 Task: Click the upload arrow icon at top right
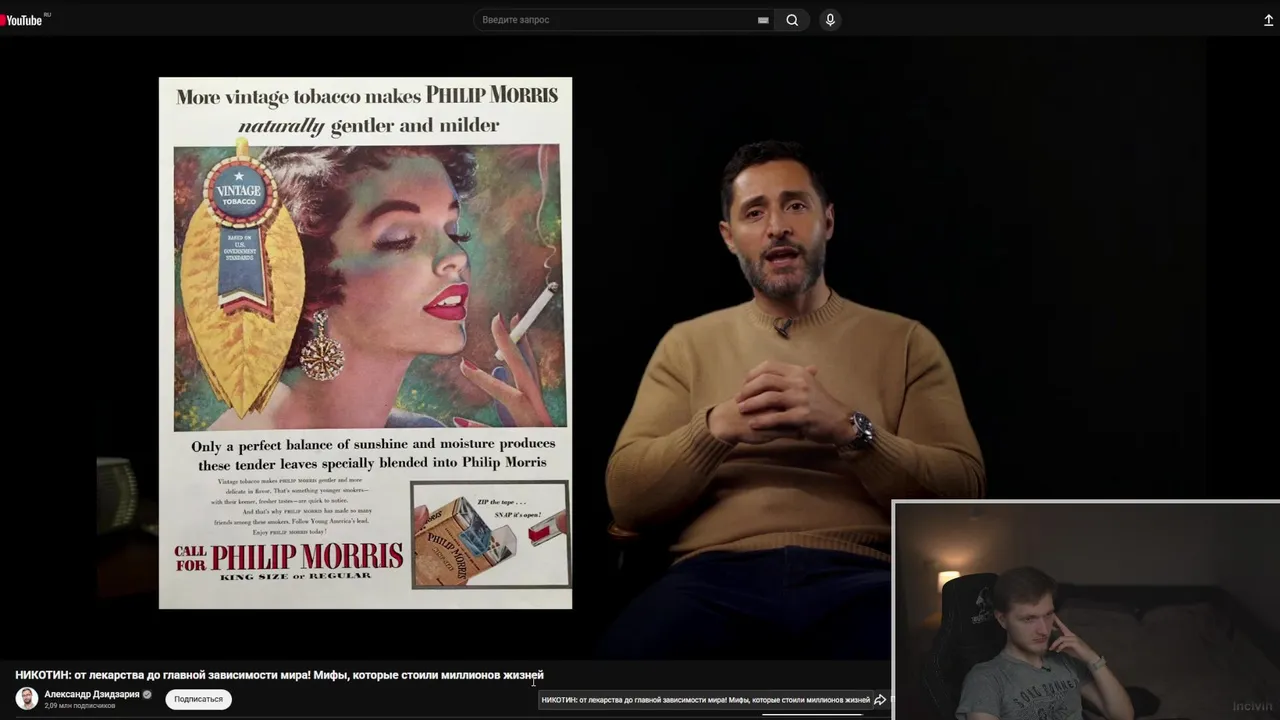coord(1269,20)
